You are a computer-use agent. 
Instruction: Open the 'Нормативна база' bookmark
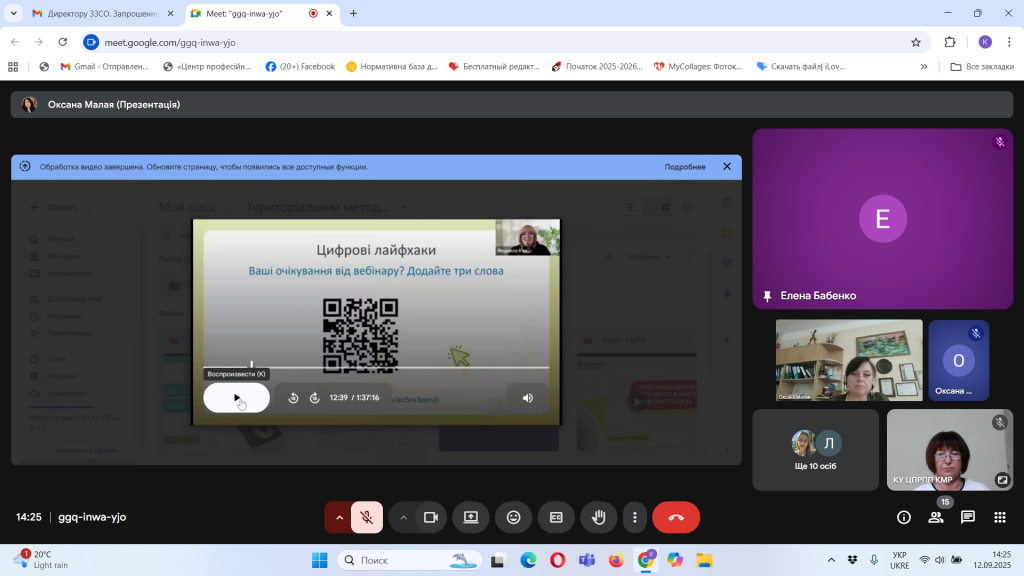392,67
